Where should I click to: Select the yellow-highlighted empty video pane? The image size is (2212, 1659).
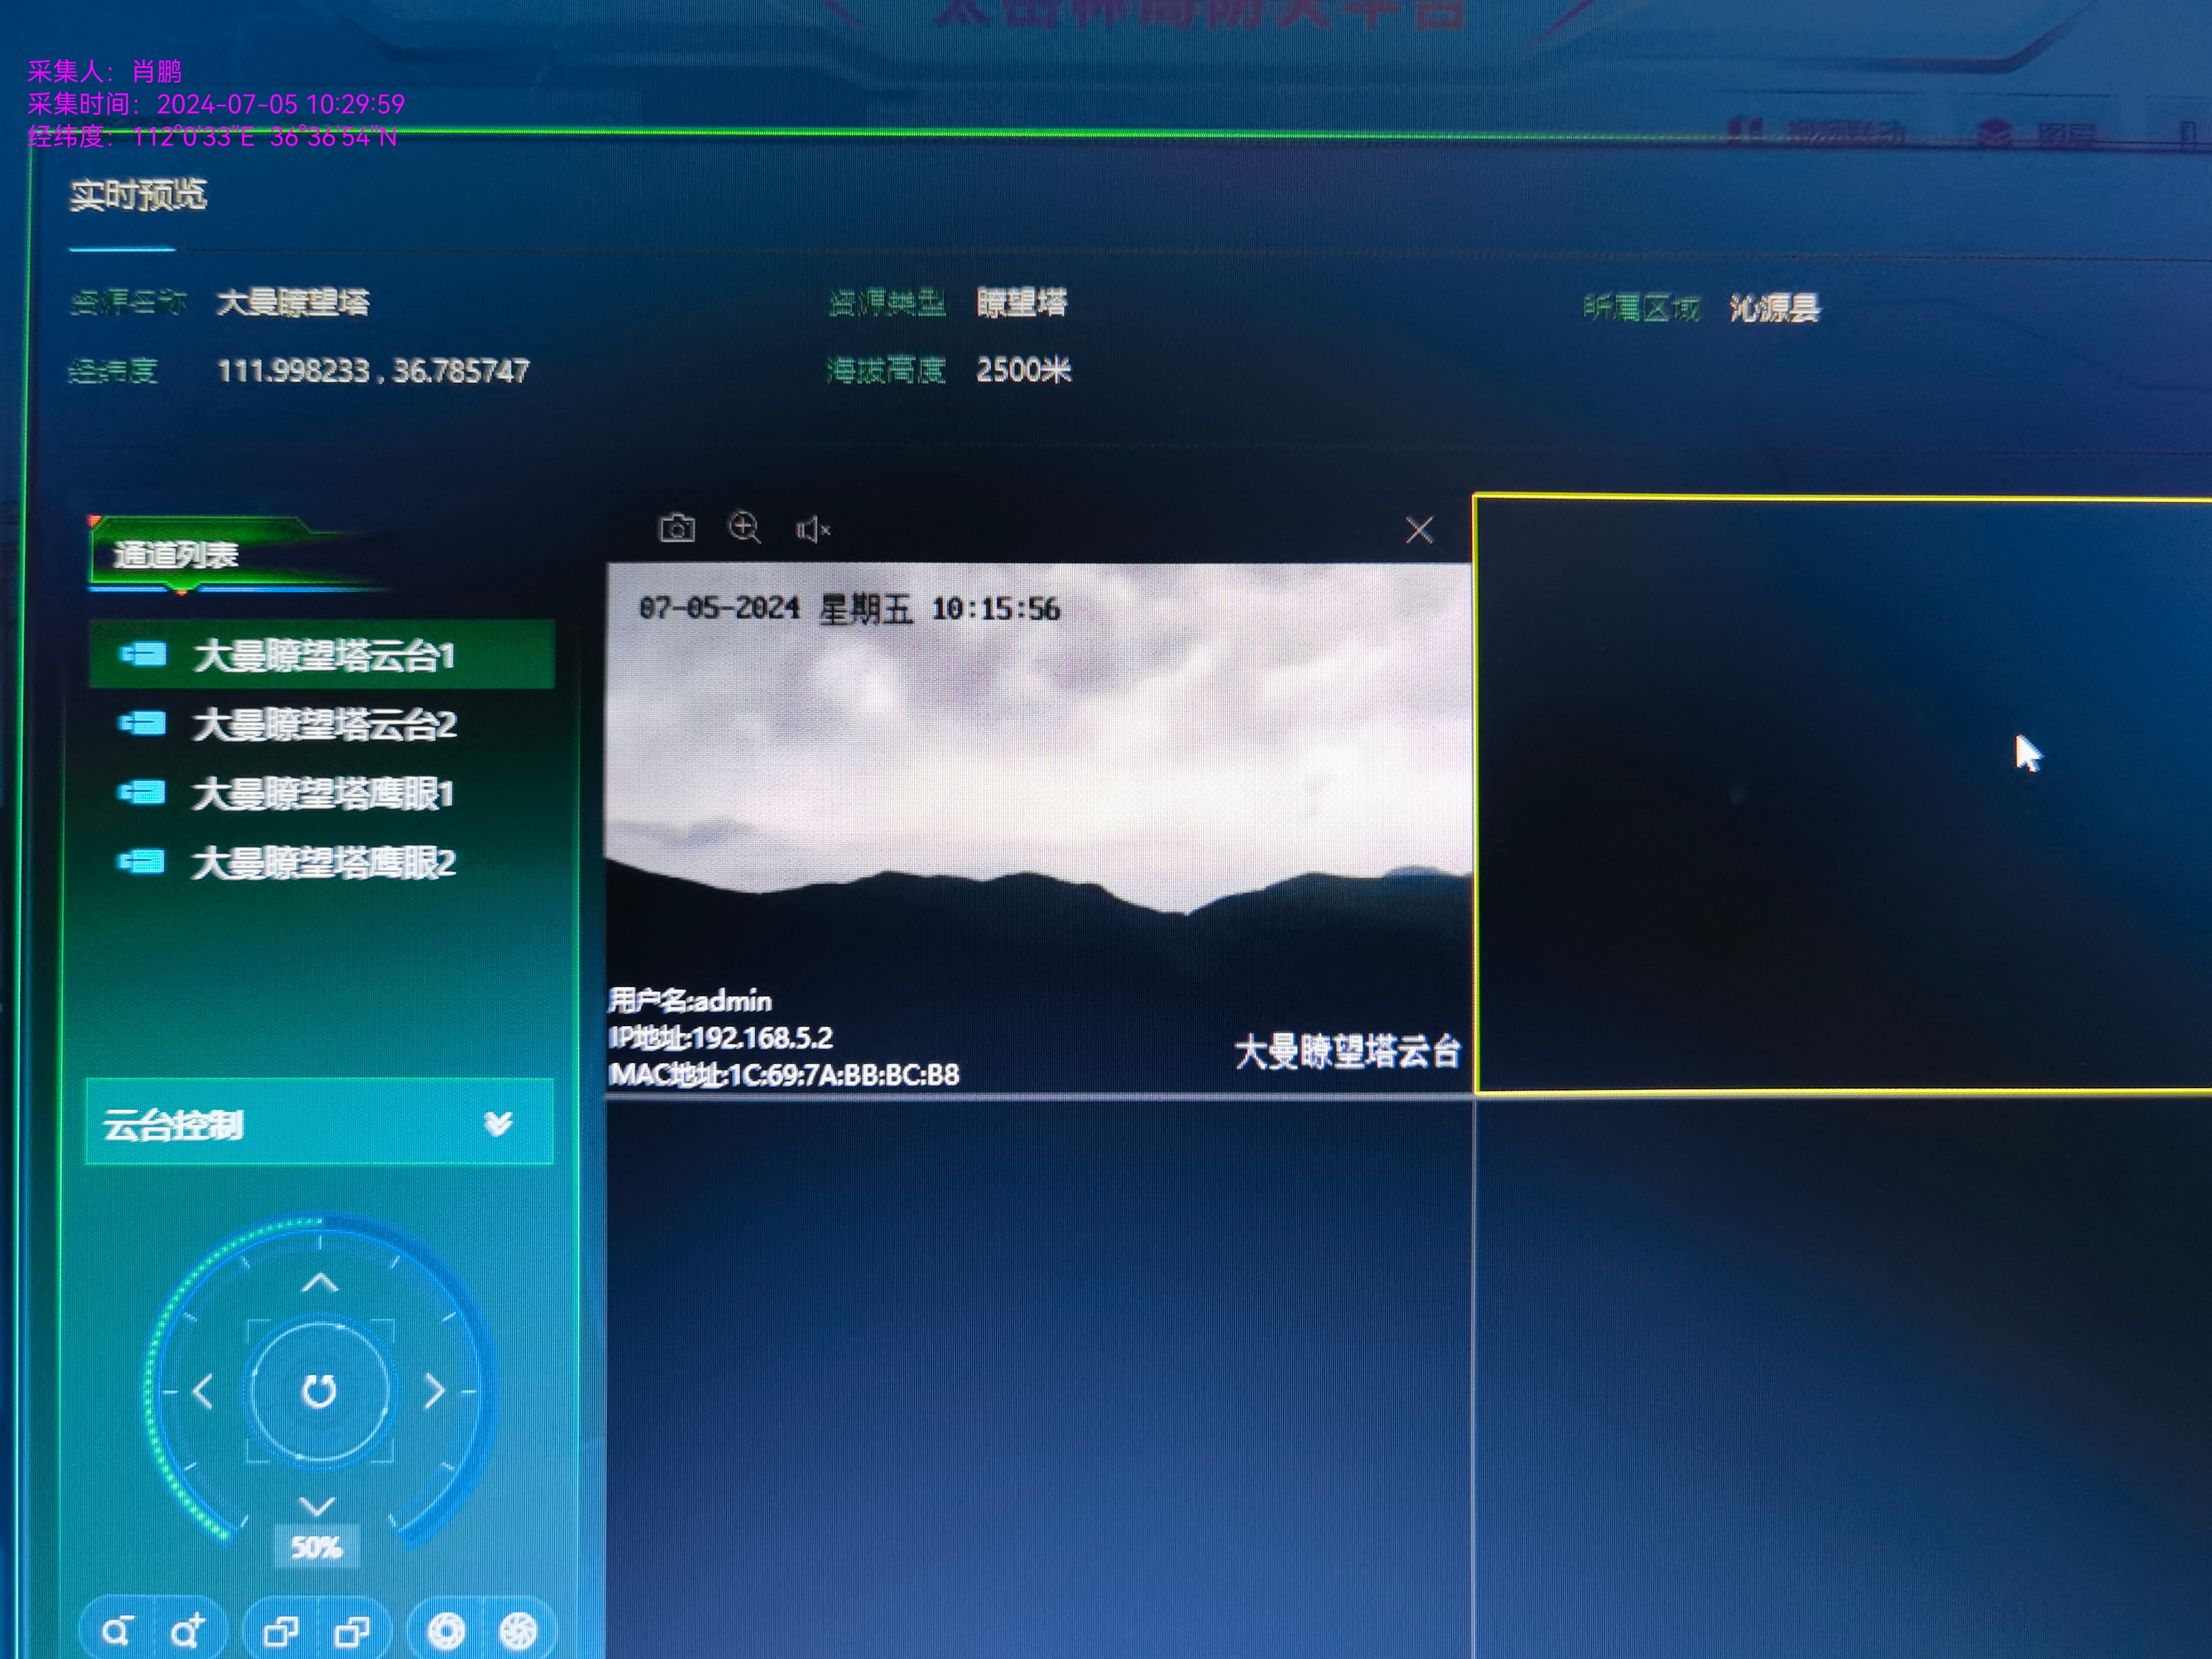[1840, 795]
